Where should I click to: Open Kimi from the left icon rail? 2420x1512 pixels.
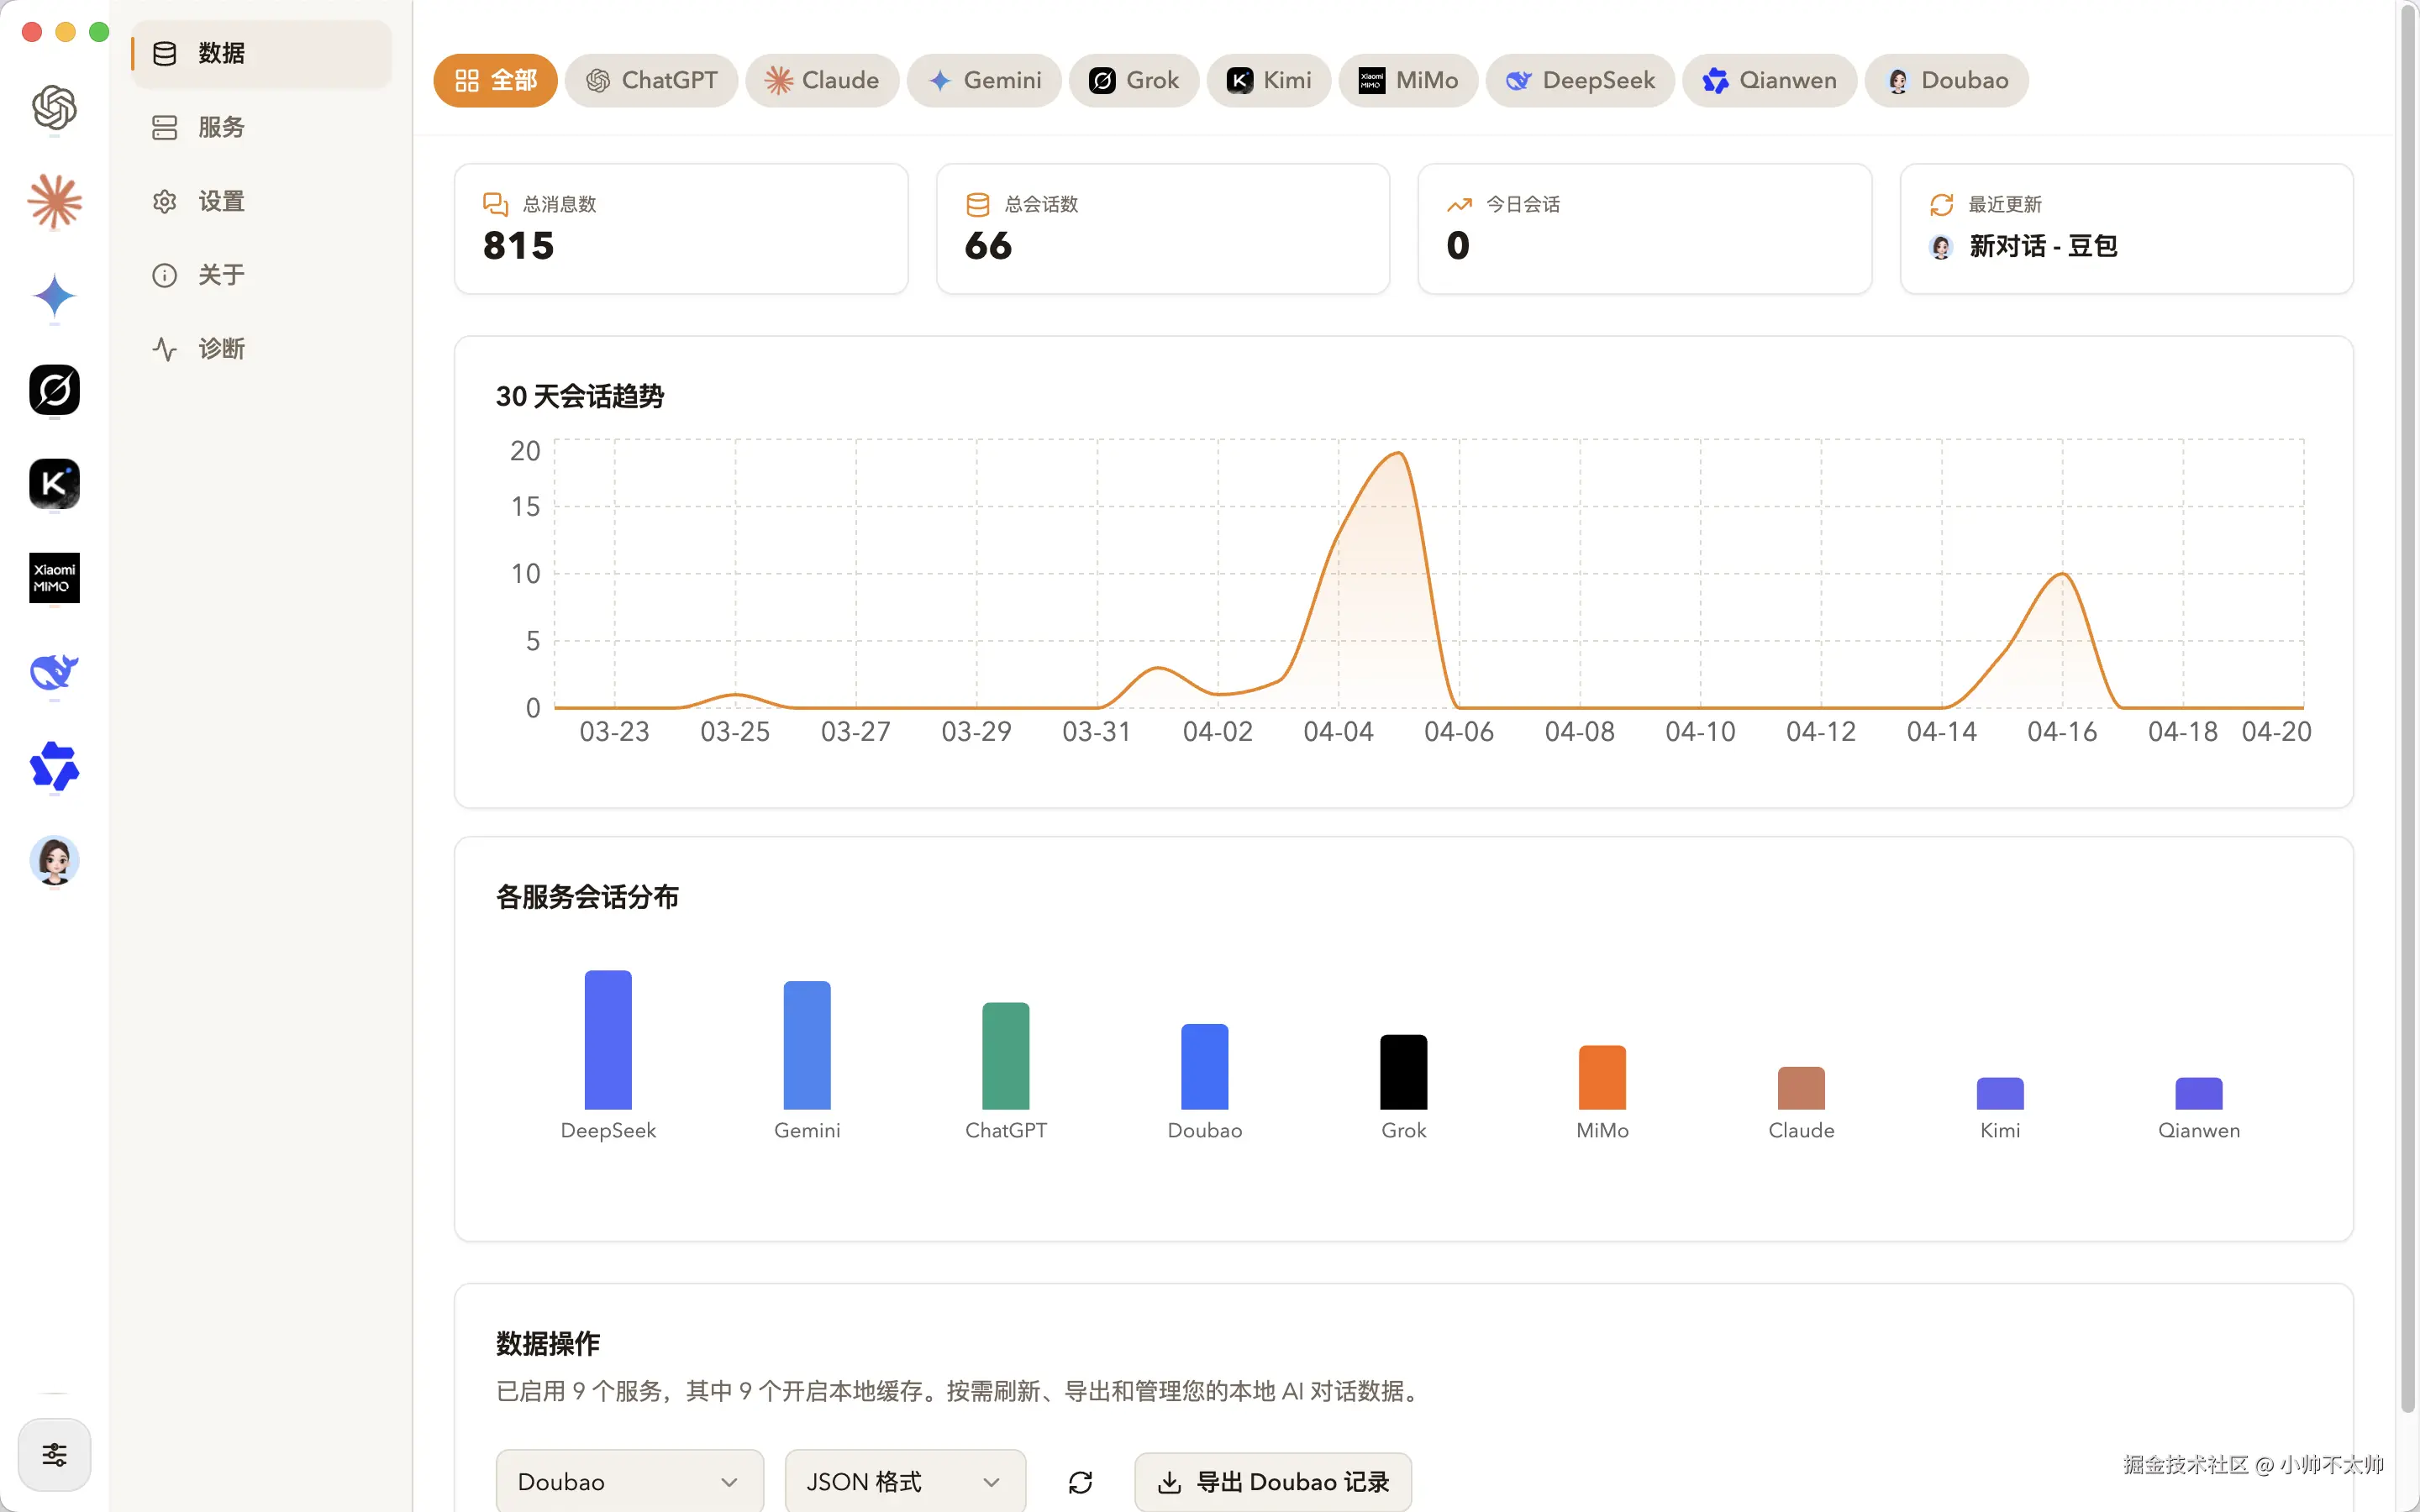[x=54, y=484]
